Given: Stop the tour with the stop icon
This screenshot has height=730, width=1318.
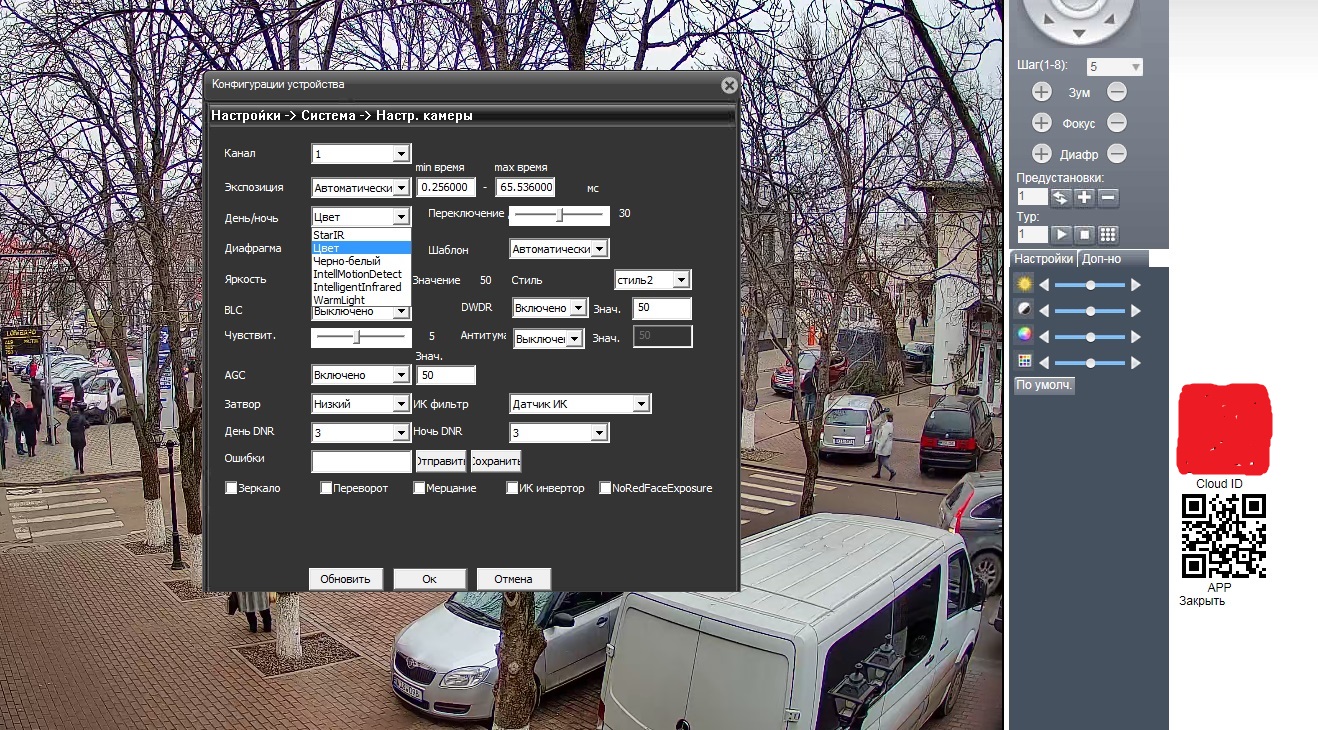Looking at the screenshot, I should pyautogui.click(x=1084, y=234).
